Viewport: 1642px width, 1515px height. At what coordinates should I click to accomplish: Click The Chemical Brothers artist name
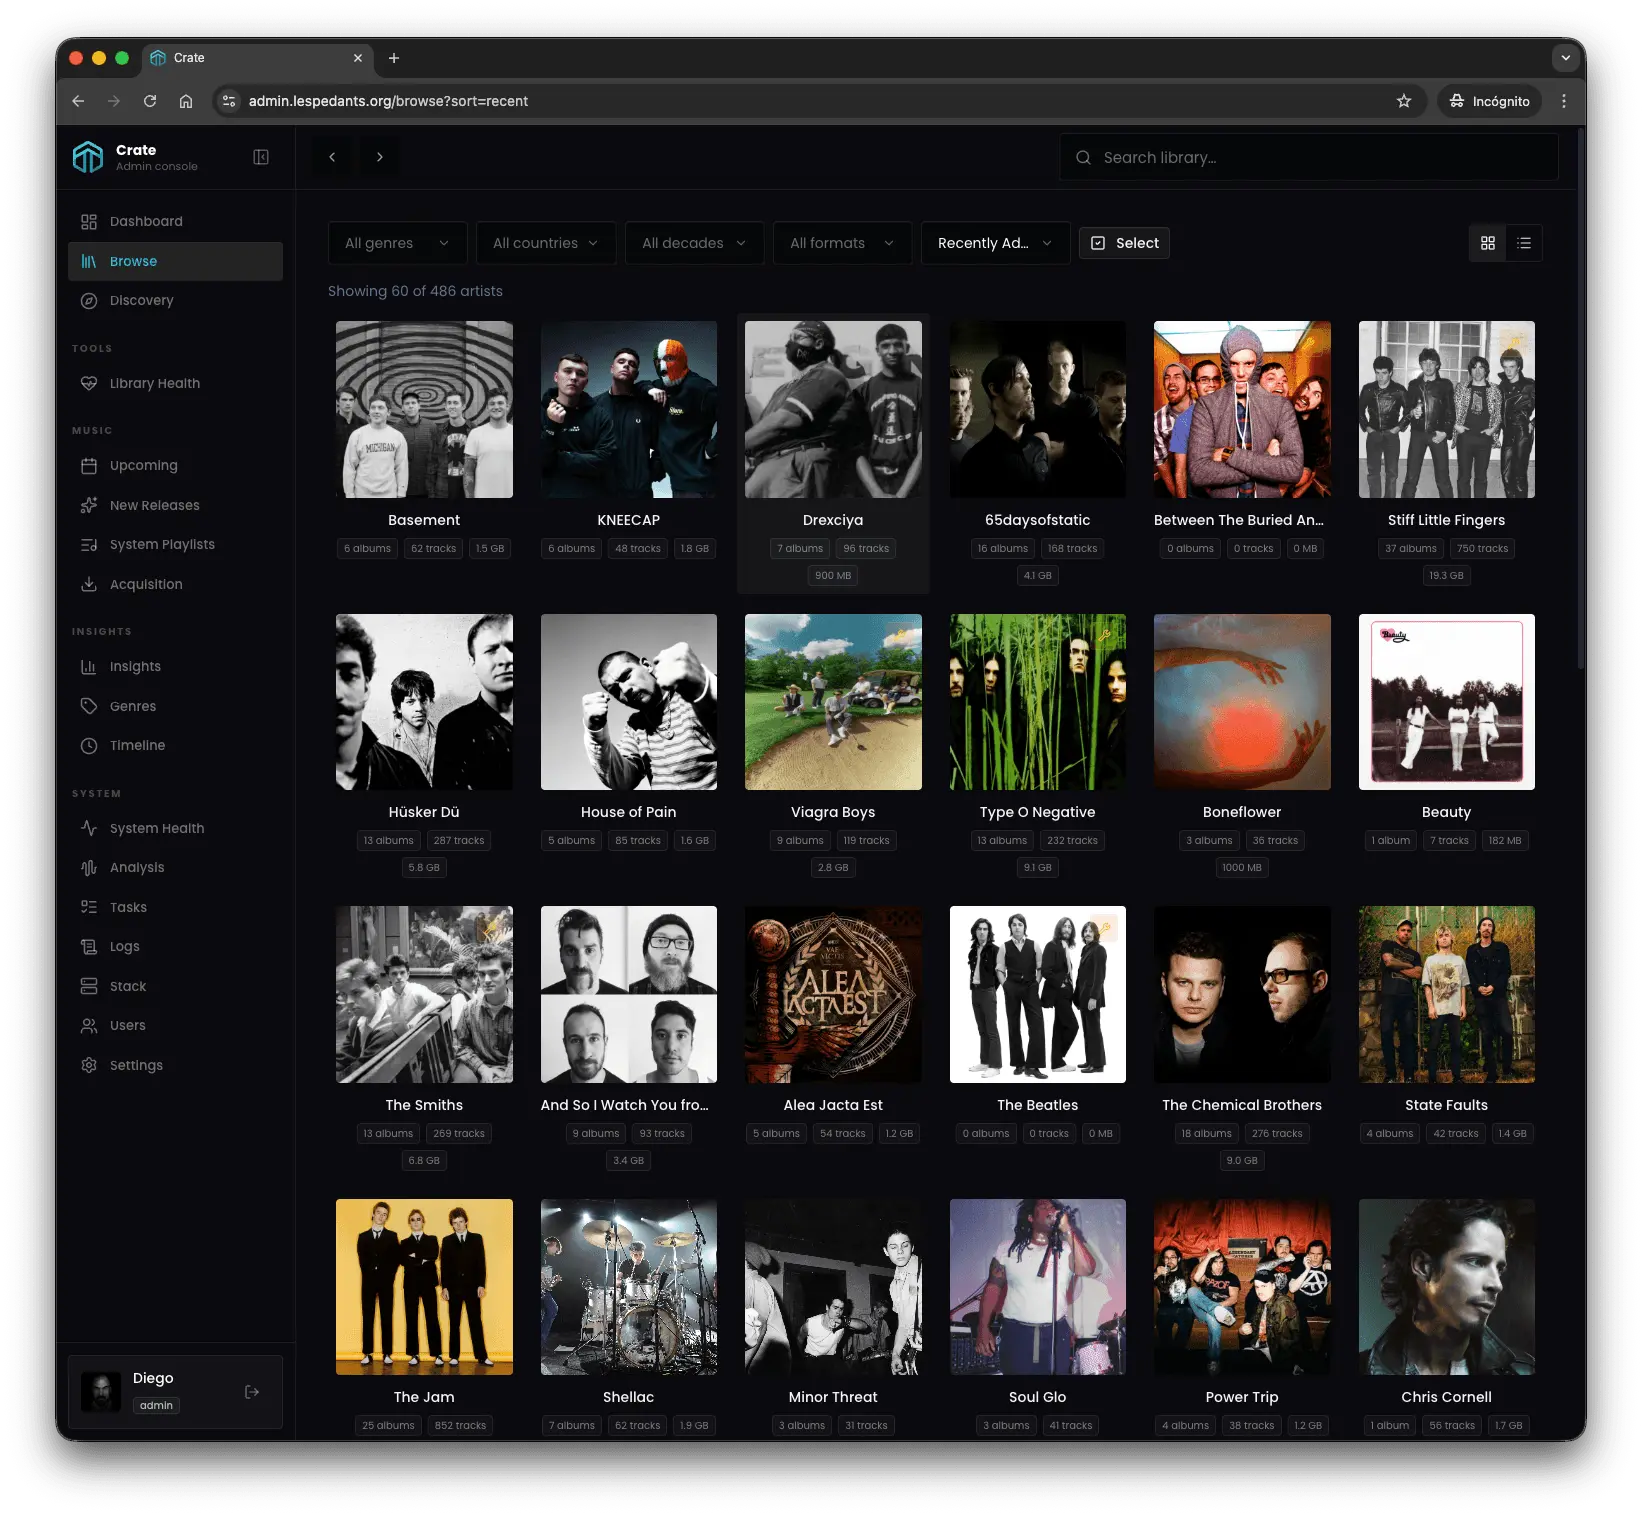pos(1242,1105)
